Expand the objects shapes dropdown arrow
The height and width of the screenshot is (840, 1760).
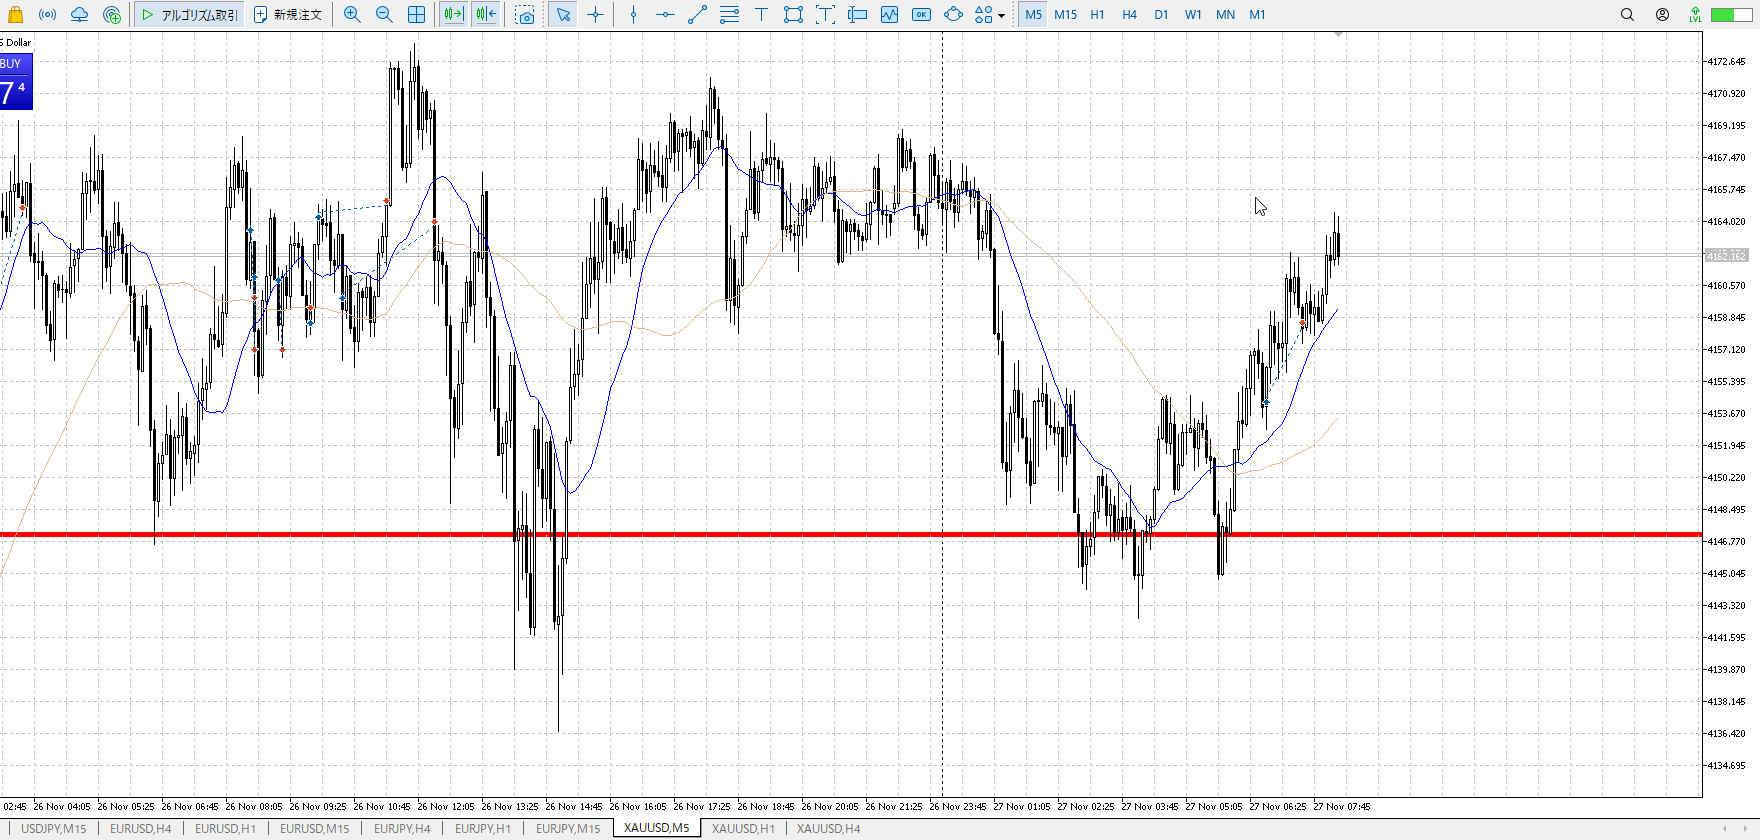pos(1001,15)
